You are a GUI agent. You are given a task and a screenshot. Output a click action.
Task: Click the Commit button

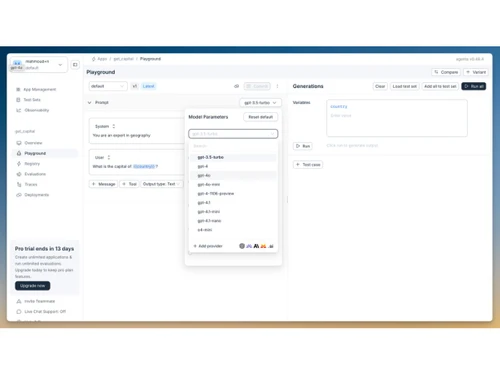click(257, 86)
